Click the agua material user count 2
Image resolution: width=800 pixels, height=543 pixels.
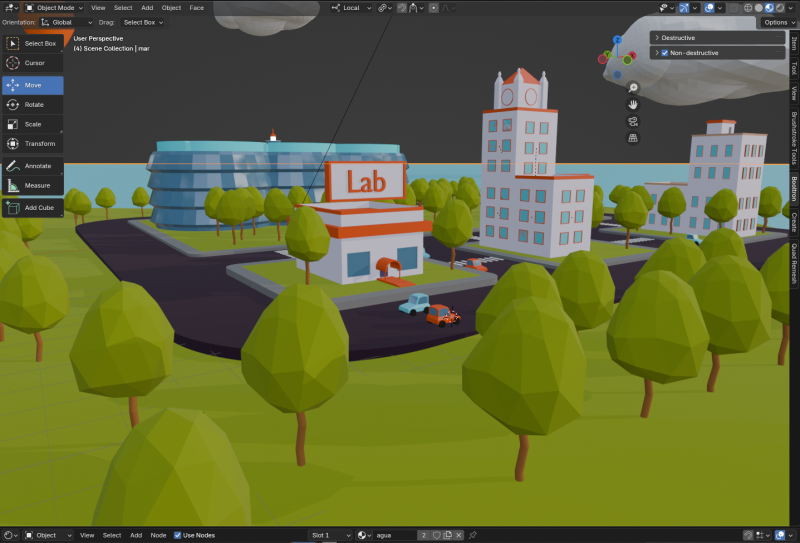coord(424,535)
